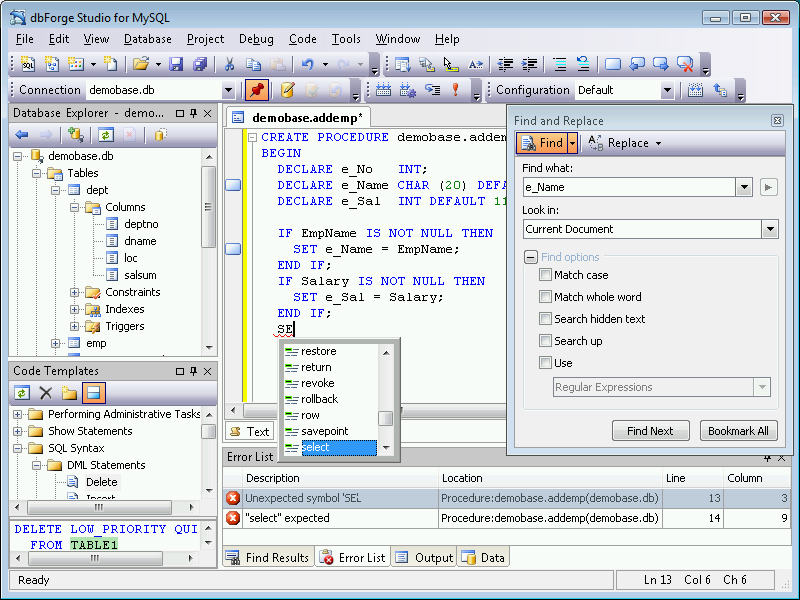Click the error icon for 'select expected' row
The height and width of the screenshot is (600, 800).
pos(233,518)
